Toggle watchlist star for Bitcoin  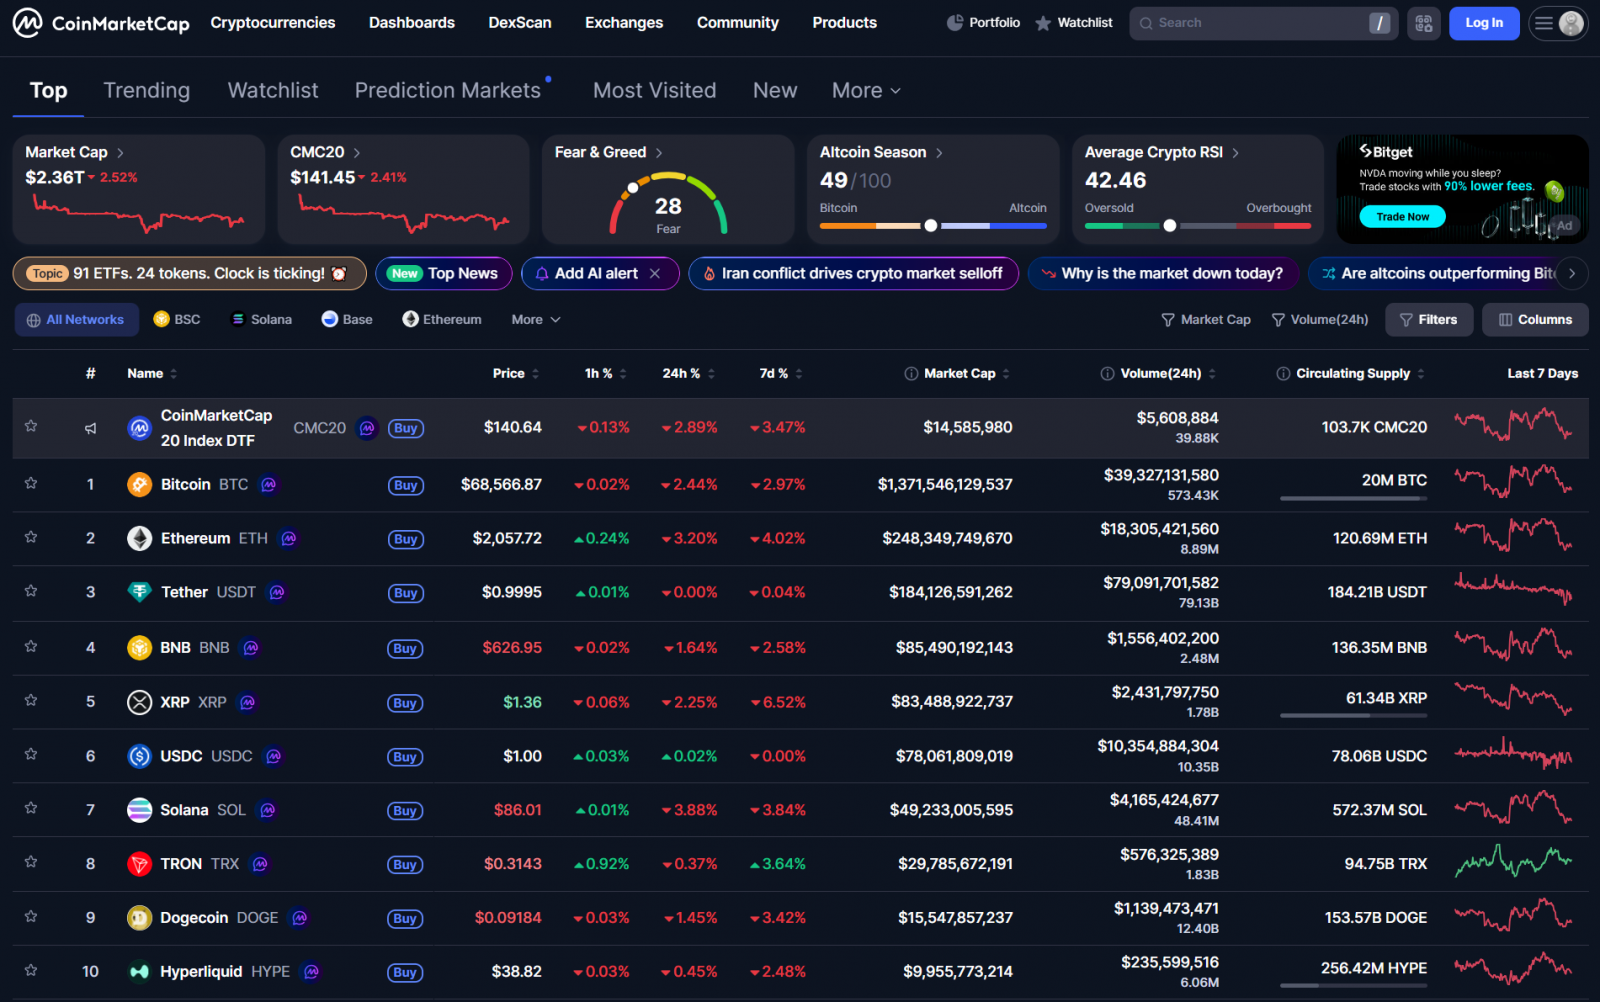31,484
